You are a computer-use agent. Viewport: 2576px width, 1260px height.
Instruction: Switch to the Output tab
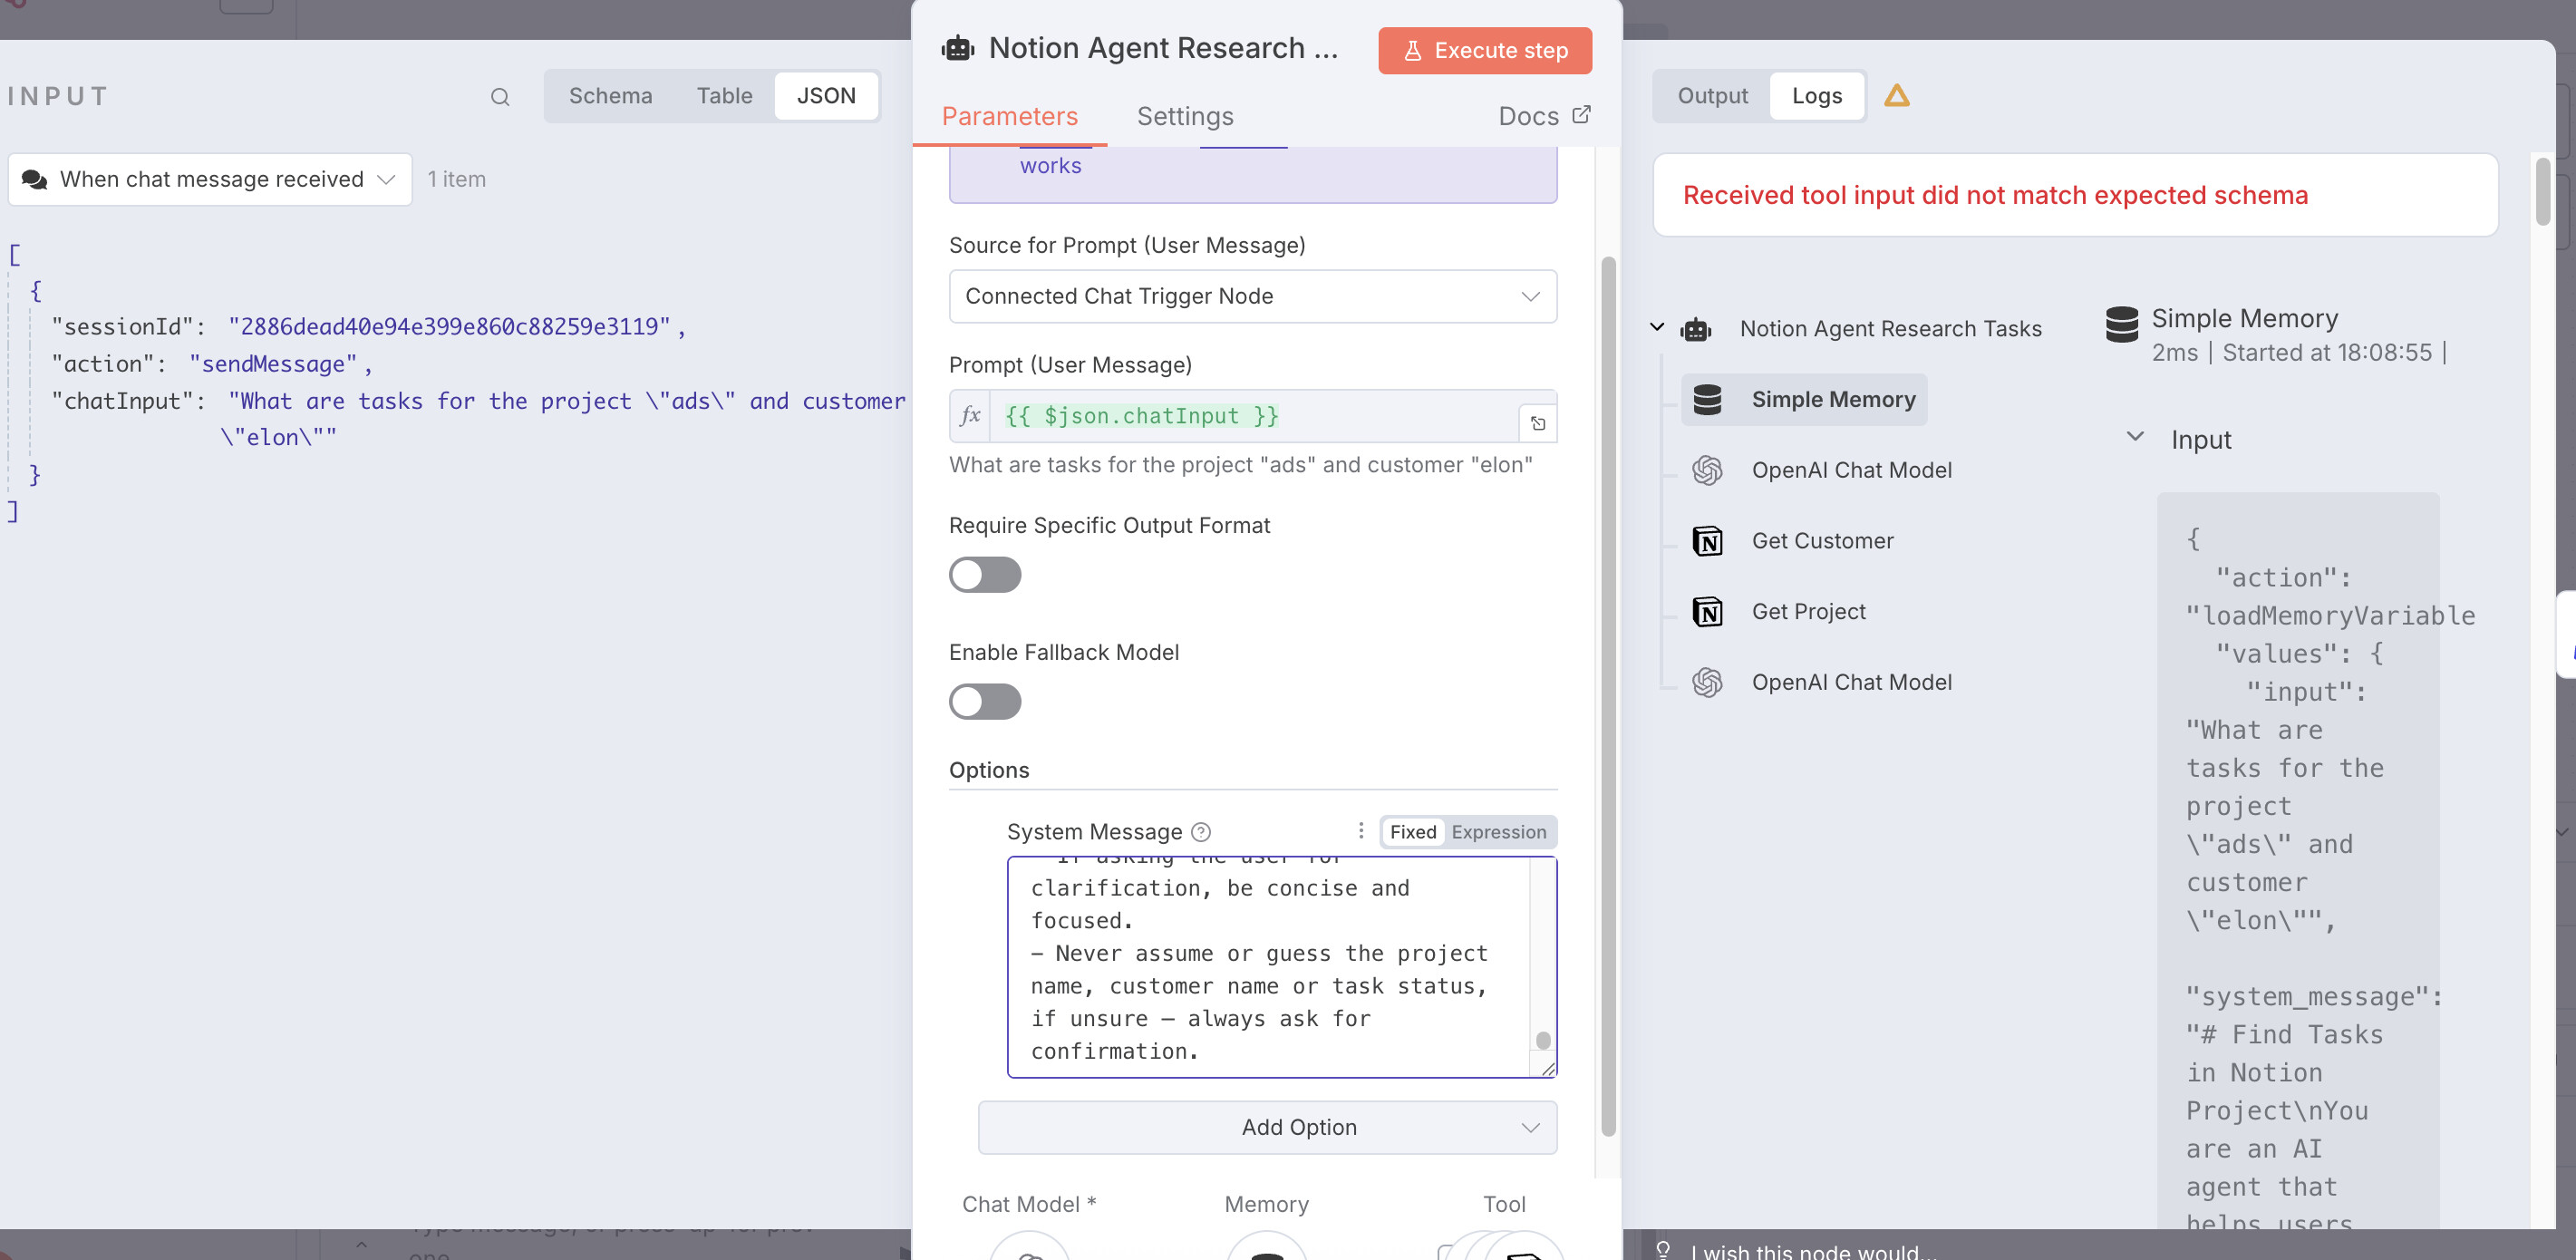tap(1712, 96)
